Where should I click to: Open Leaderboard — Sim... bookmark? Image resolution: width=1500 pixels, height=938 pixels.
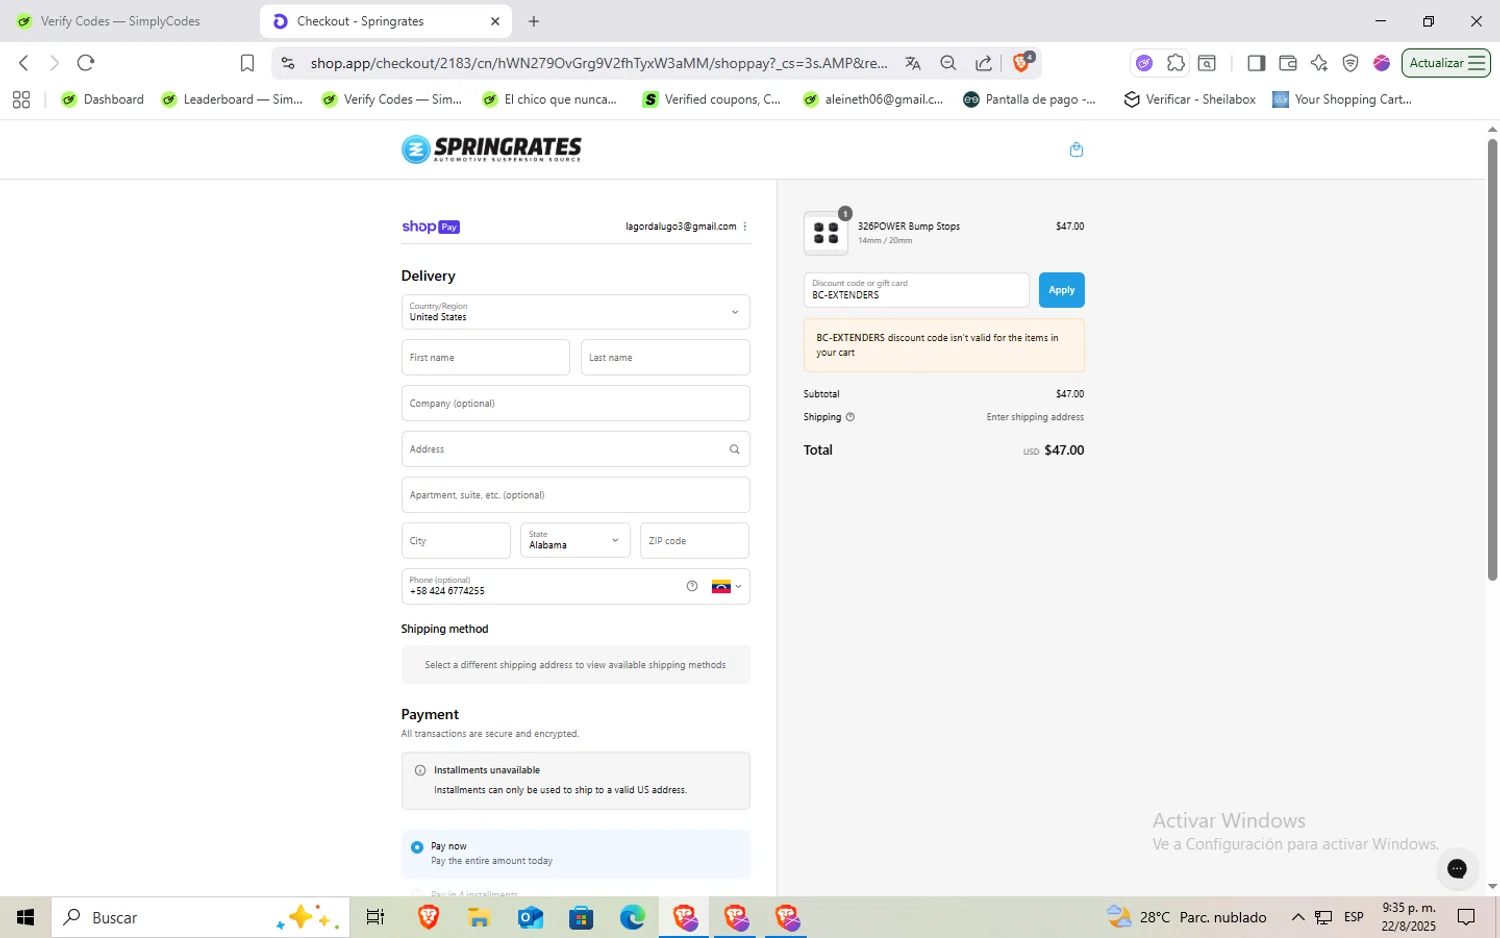pos(232,99)
